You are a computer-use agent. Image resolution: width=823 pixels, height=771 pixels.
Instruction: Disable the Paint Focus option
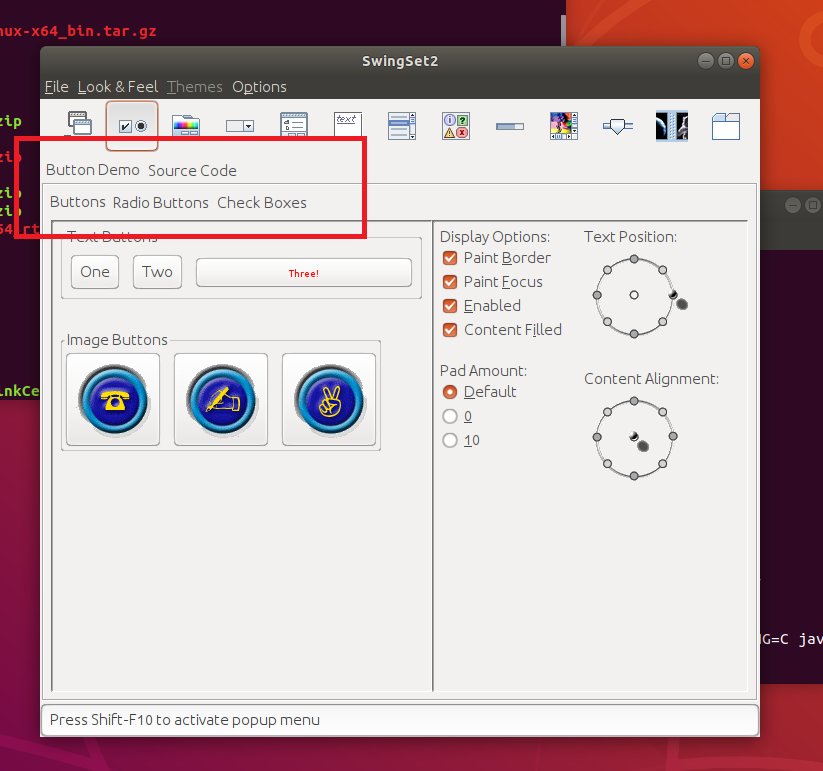[450, 282]
